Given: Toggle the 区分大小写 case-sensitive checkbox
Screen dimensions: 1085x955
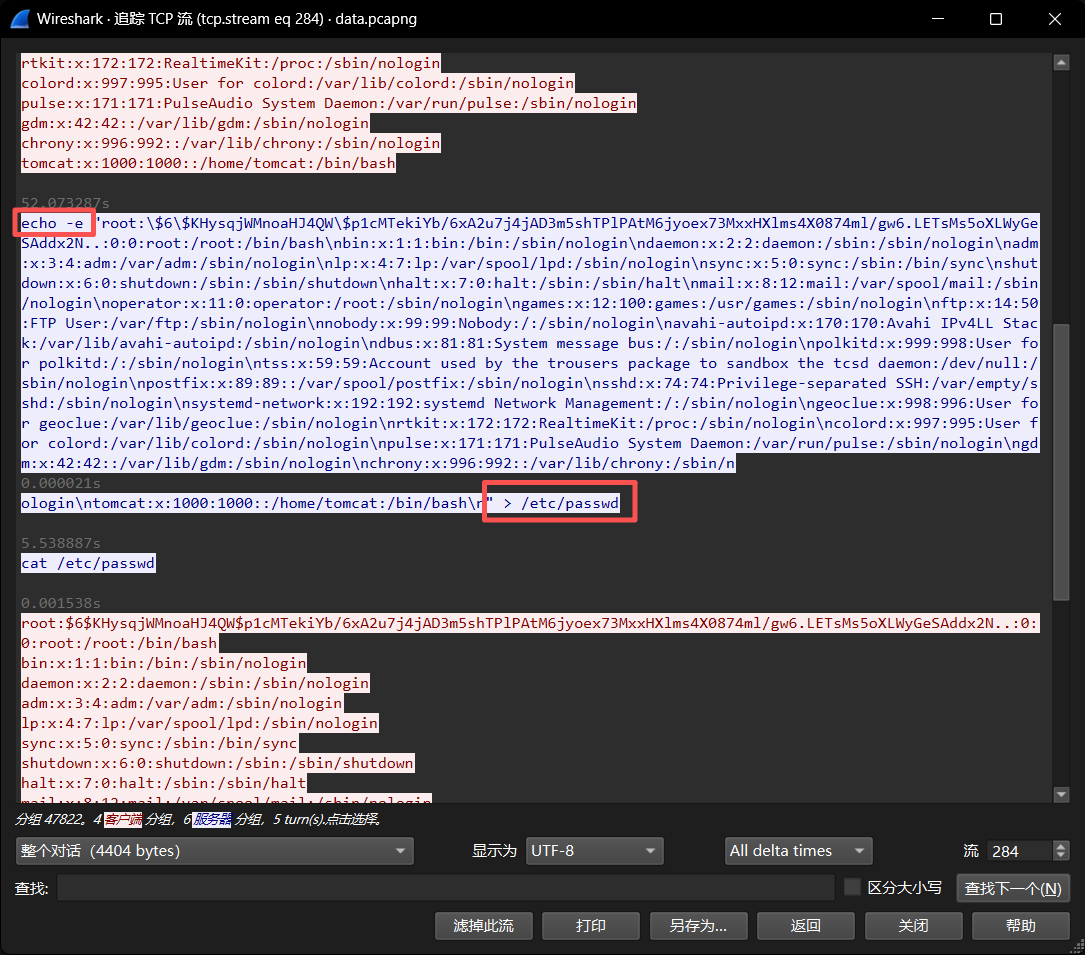Looking at the screenshot, I should tap(852, 887).
